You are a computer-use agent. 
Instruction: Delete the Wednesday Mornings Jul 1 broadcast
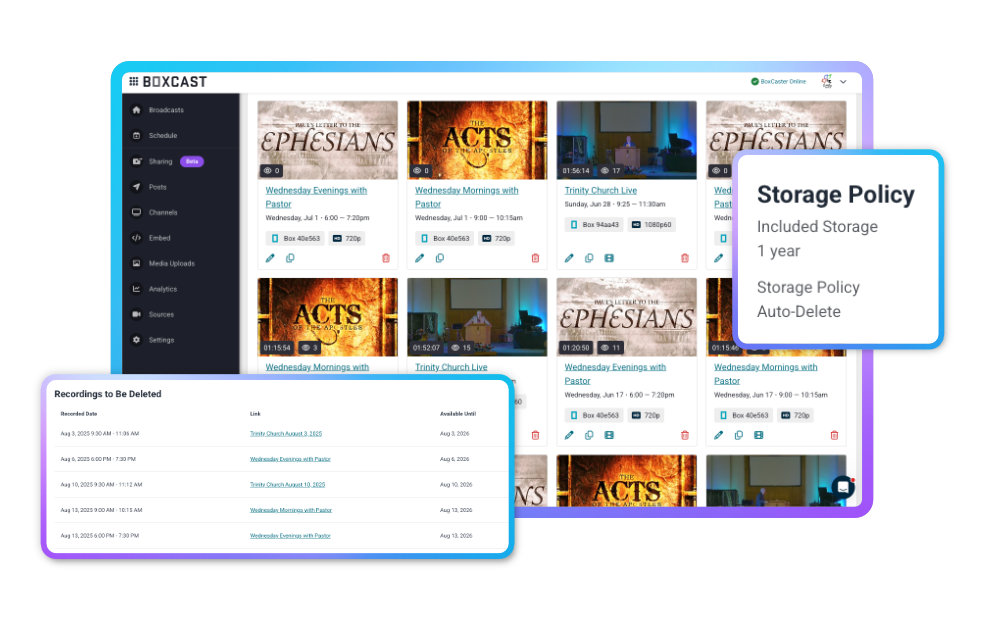[x=535, y=258]
